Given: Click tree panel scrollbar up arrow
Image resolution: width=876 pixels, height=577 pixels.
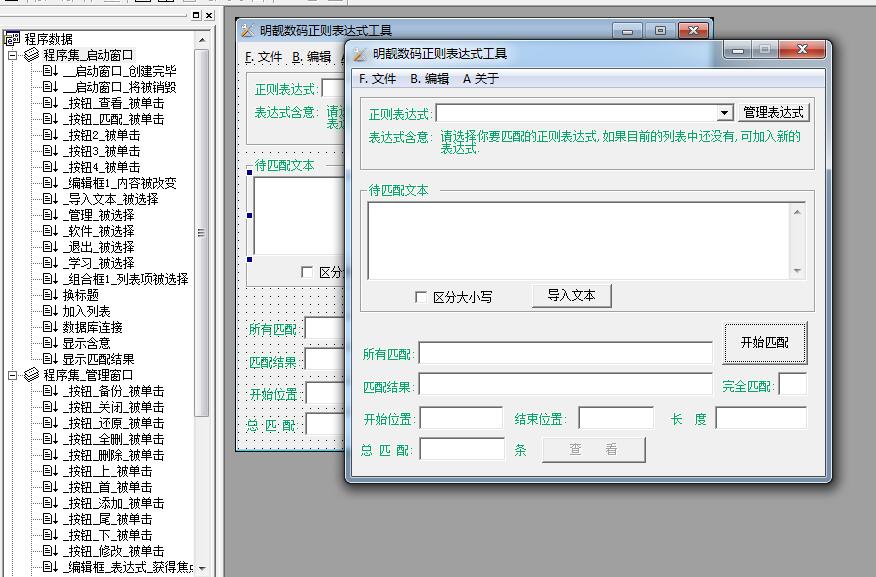Looking at the screenshot, I should click(202, 40).
